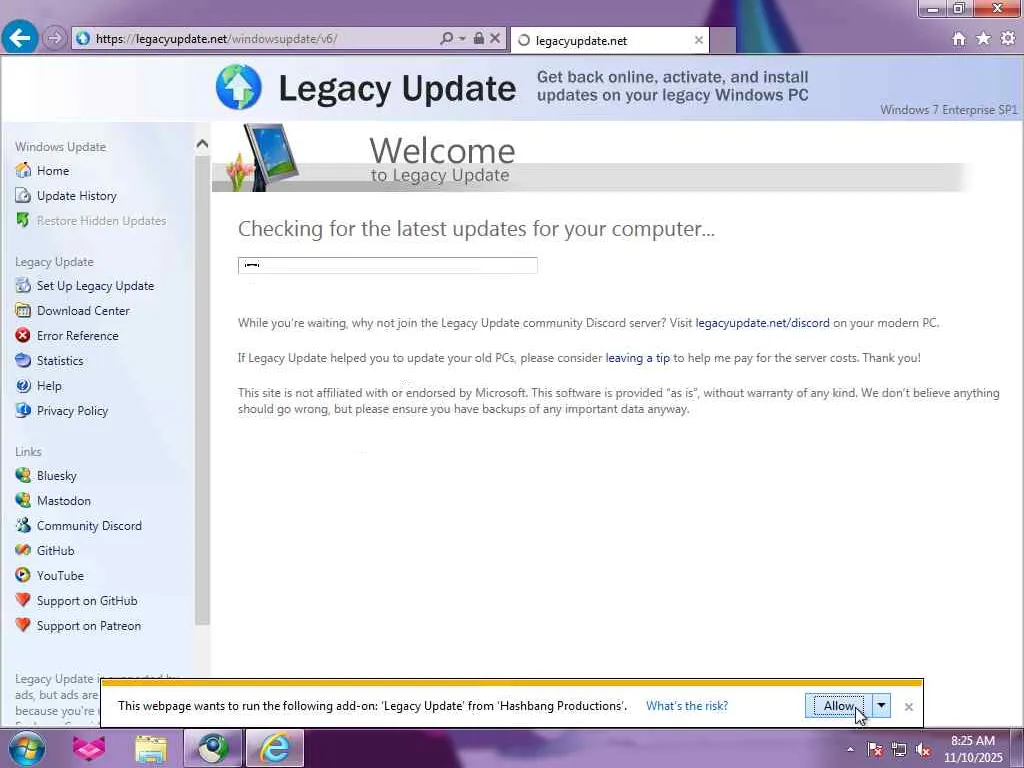Viewport: 1024px width, 768px height.
Task: Open the Windows Start orb
Action: [x=26, y=748]
